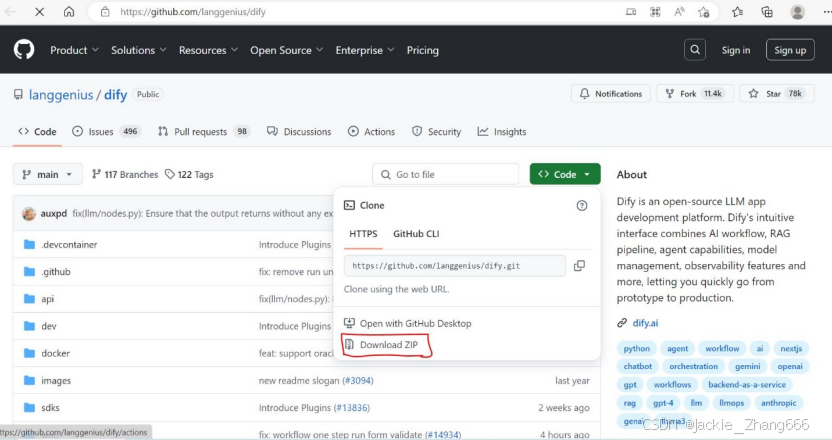Click the site lock icon in address bar
The width and height of the screenshot is (832, 440).
pos(105,12)
